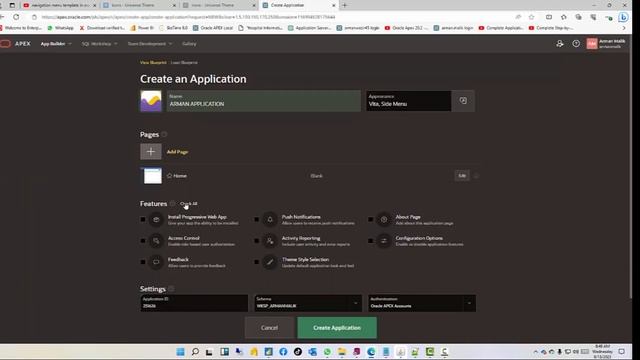Open WhatsApp from the taskbar
Screen dimensions: 640x360
coord(327,351)
